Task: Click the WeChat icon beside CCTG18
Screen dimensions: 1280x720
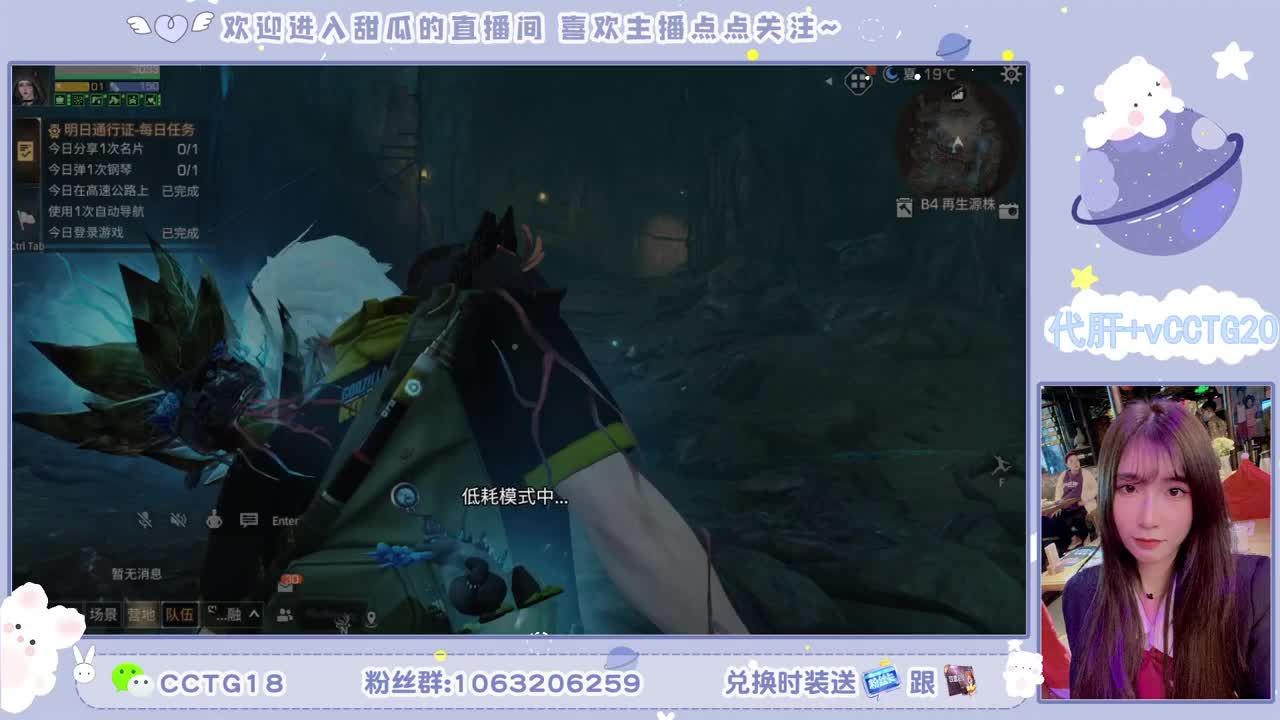Action: [x=130, y=679]
